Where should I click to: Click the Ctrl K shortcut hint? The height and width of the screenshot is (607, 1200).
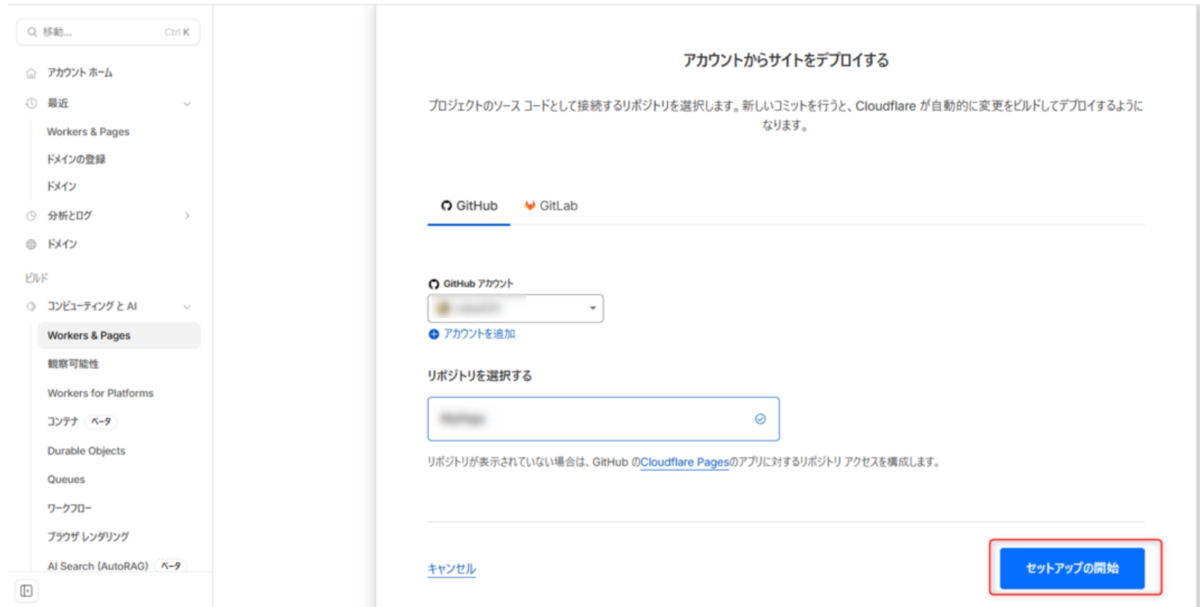coord(177,32)
